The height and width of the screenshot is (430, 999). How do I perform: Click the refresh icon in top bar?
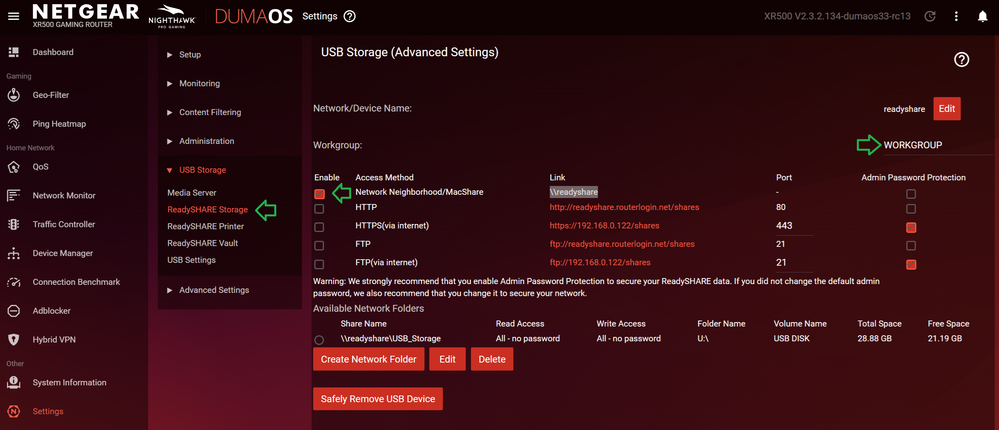[x=930, y=17]
